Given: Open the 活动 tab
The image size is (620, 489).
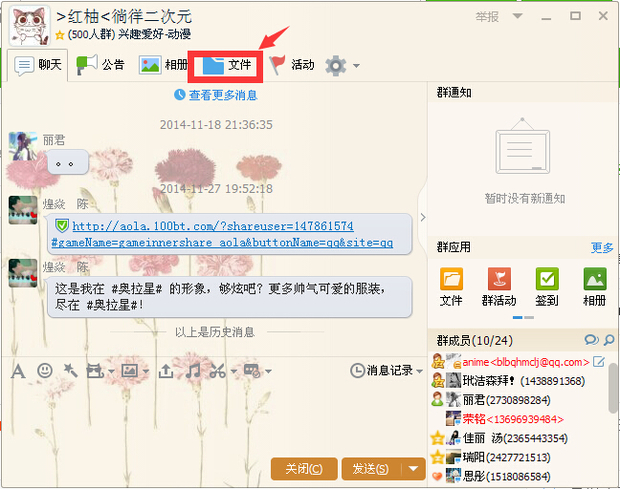Looking at the screenshot, I should coord(292,65).
